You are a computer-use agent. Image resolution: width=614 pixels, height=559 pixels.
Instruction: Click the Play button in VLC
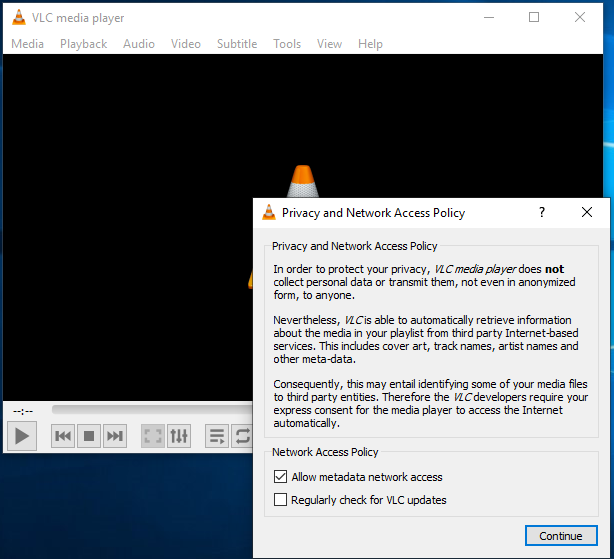pos(22,436)
